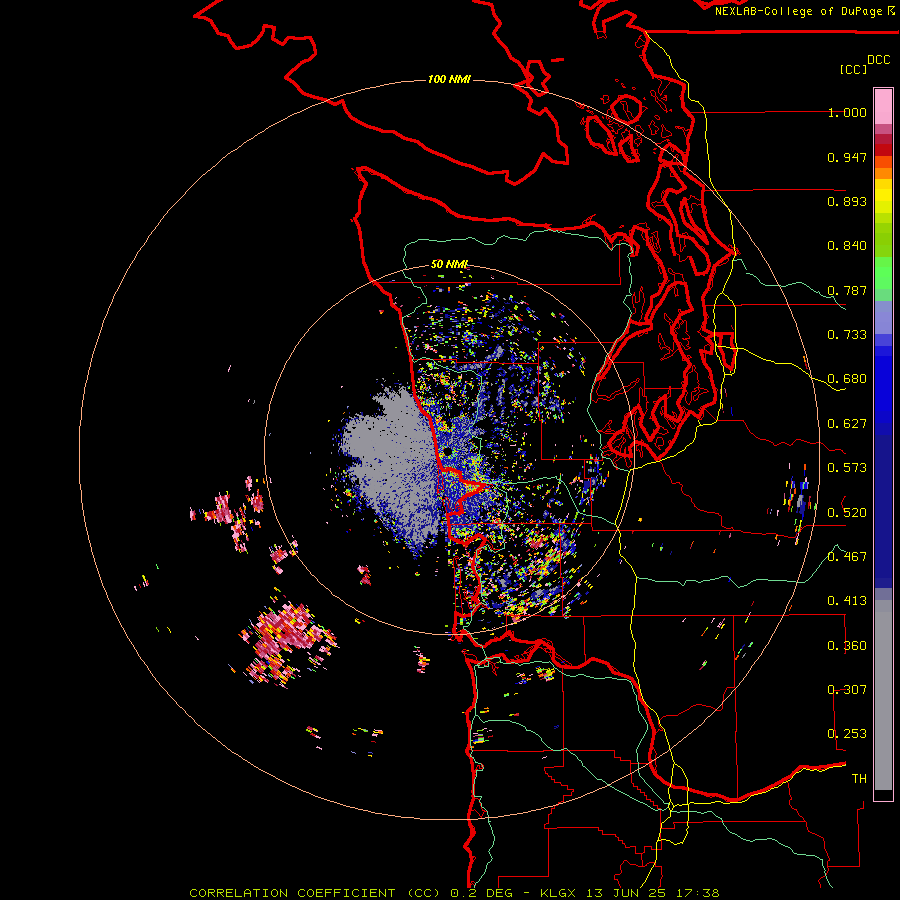Click the 0.467 scale value
Viewport: 900px width, 900px height.
(847, 556)
